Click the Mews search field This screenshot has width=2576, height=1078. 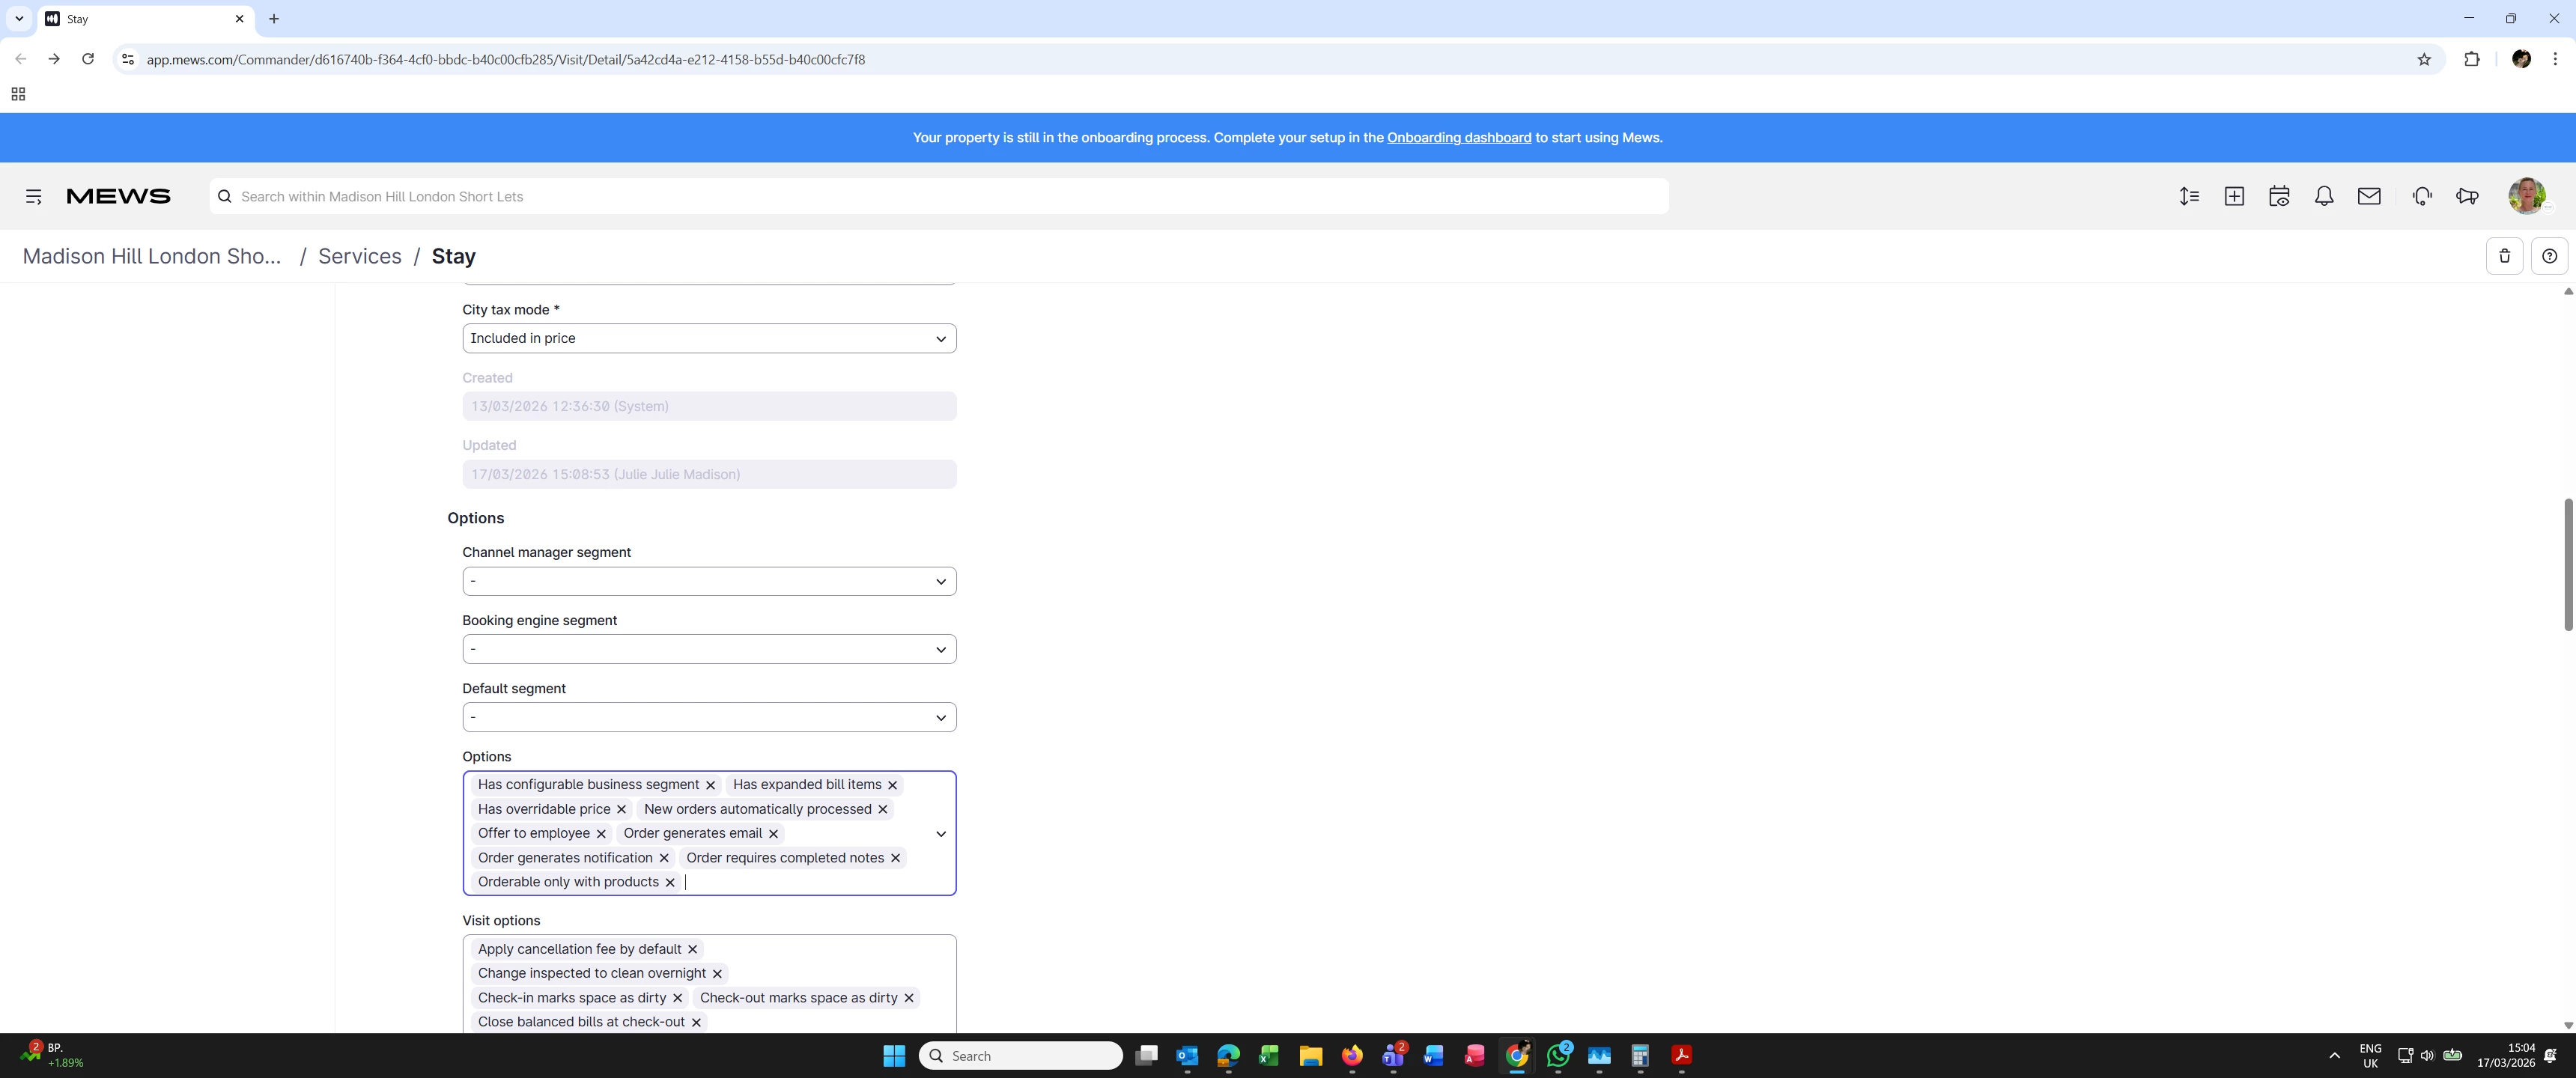pyautogui.click(x=938, y=196)
